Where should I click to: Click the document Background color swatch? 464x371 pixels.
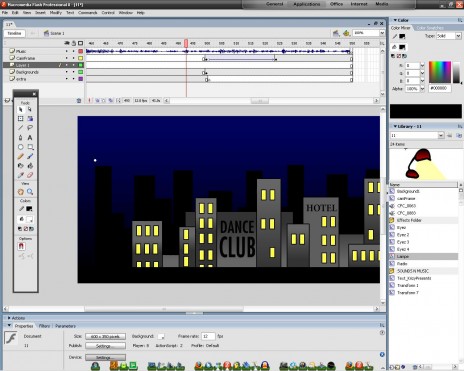[161, 336]
